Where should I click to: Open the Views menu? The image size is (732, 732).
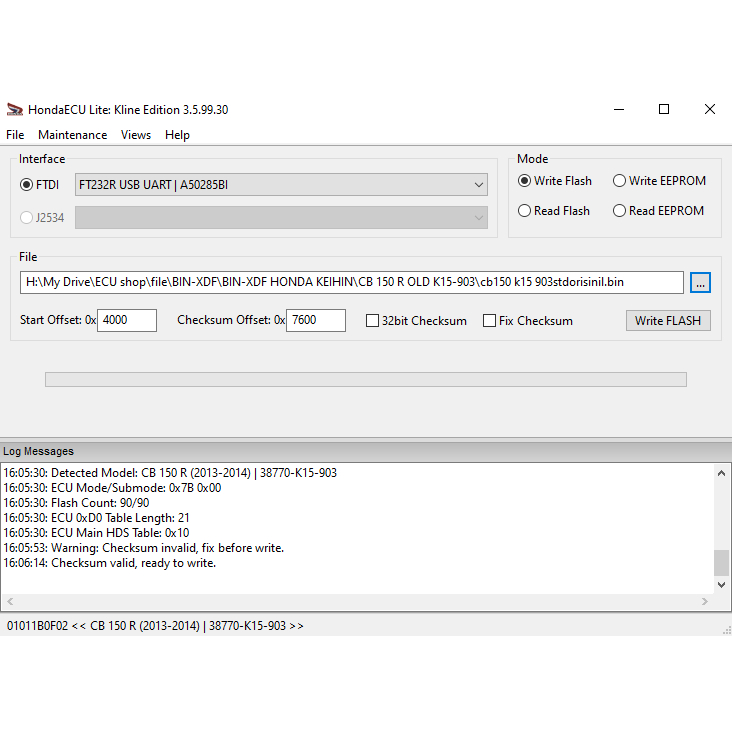pyautogui.click(x=136, y=135)
